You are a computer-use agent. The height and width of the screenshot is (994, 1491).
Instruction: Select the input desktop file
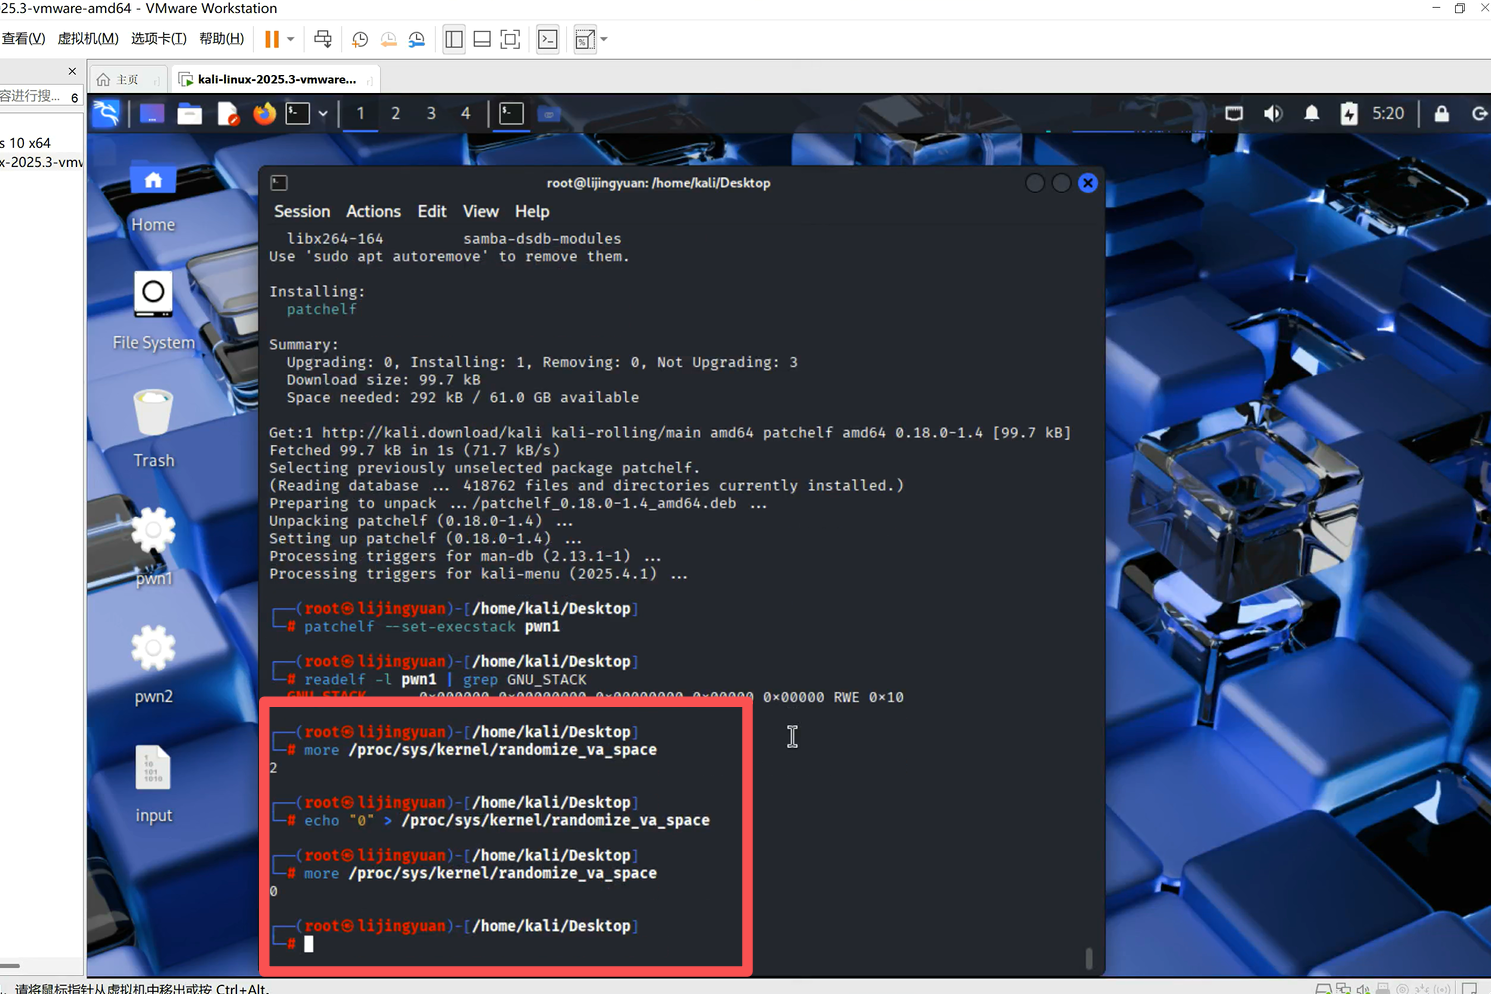pyautogui.click(x=153, y=785)
